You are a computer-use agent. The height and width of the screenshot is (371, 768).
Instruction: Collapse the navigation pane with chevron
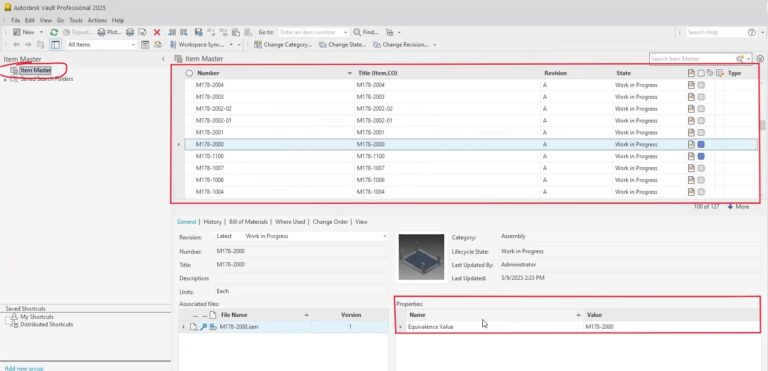pyautogui.click(x=163, y=59)
